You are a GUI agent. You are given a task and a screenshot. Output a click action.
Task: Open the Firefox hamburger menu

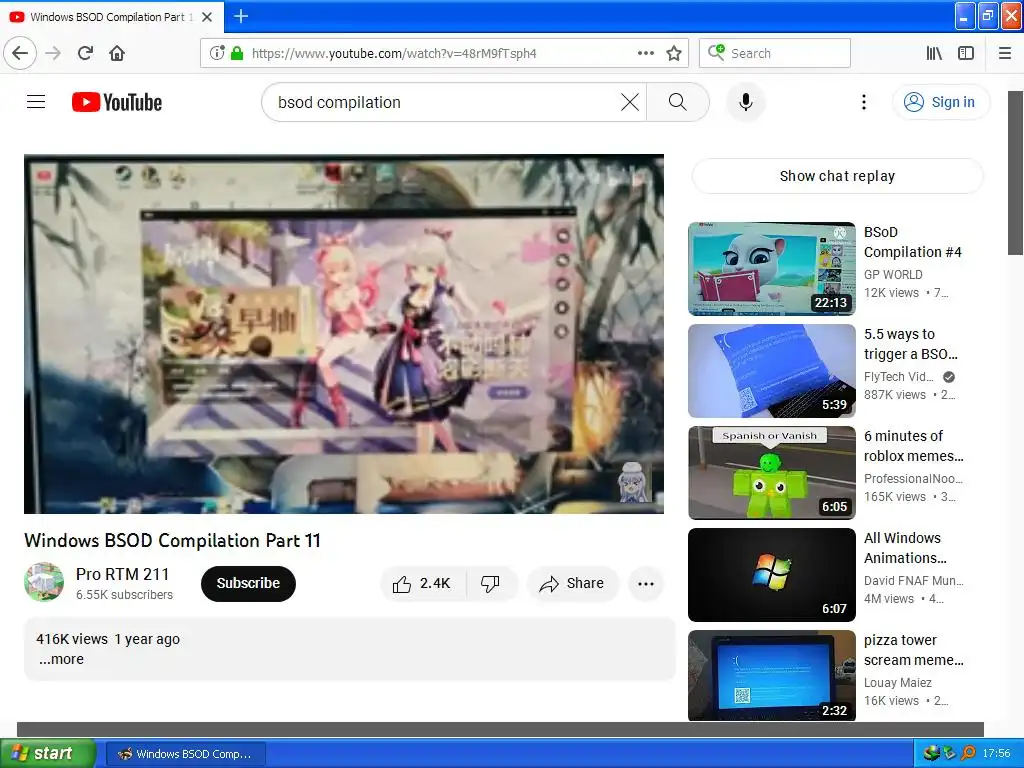tap(1005, 53)
